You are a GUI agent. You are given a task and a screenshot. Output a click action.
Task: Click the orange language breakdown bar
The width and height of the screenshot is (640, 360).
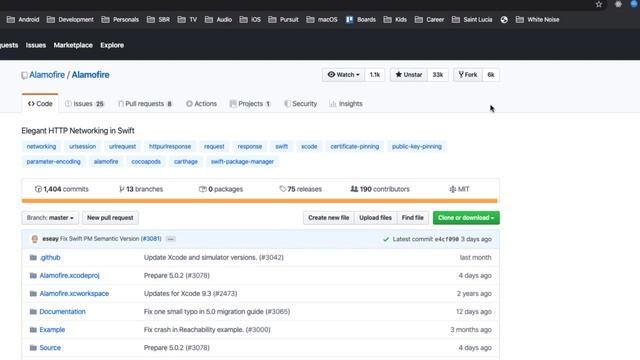coord(260,201)
